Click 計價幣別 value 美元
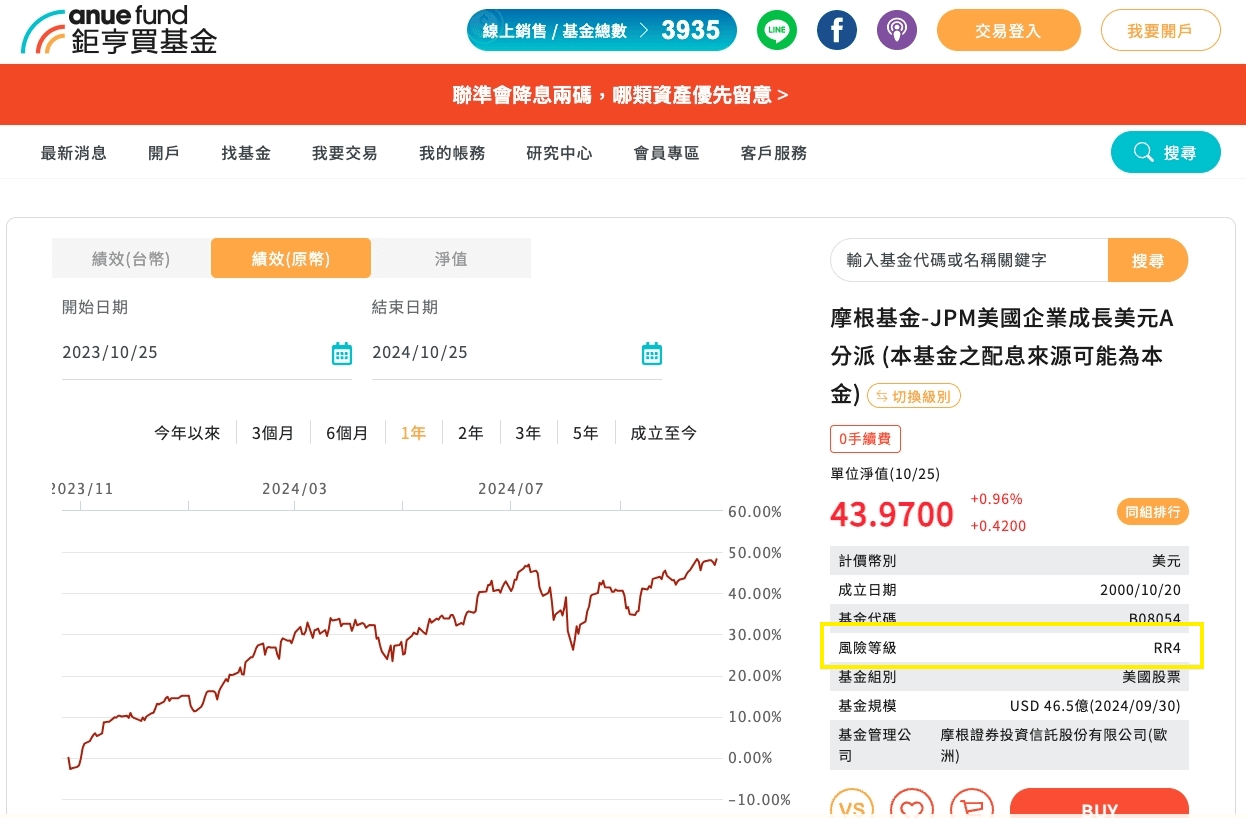 (1166, 561)
